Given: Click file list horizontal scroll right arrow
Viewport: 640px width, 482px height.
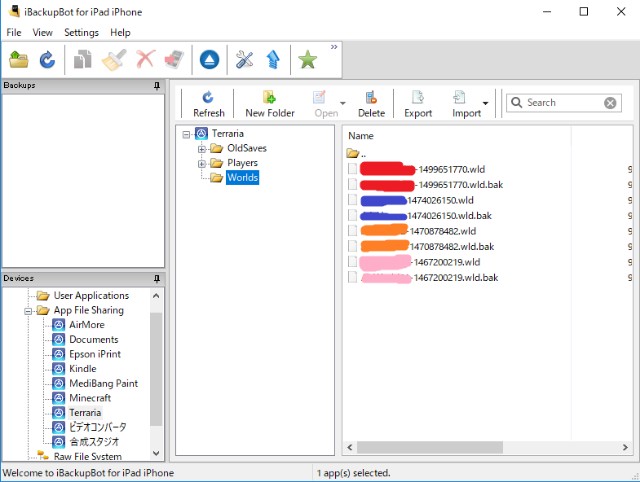Looking at the screenshot, I should (625, 448).
